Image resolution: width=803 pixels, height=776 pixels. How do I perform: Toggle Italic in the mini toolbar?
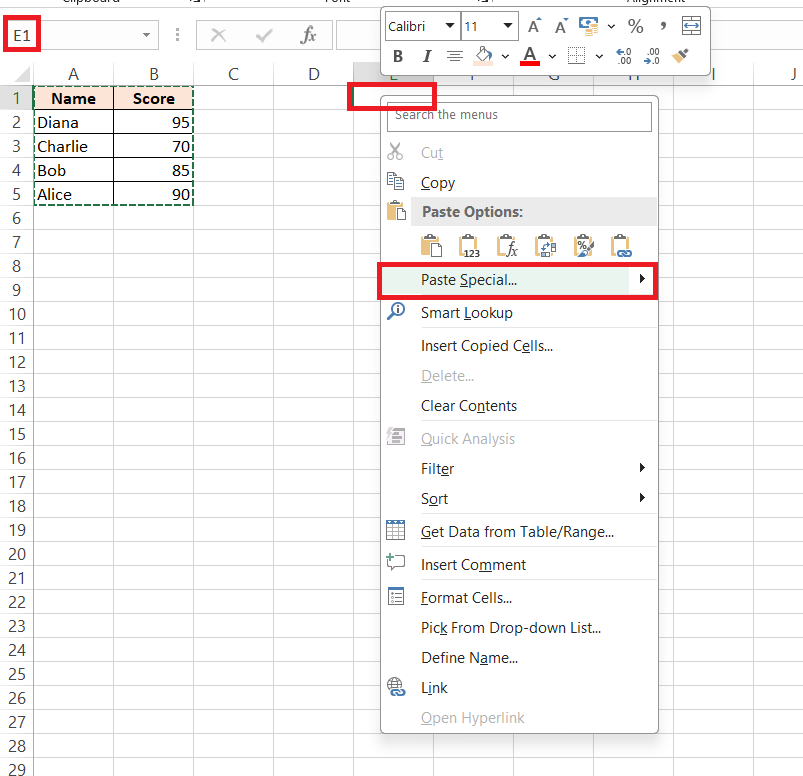point(427,56)
